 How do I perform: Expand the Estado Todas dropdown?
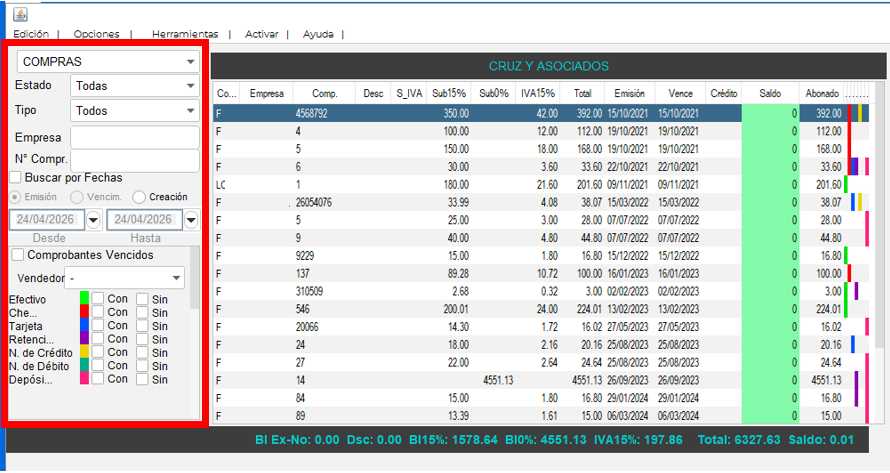point(135,86)
